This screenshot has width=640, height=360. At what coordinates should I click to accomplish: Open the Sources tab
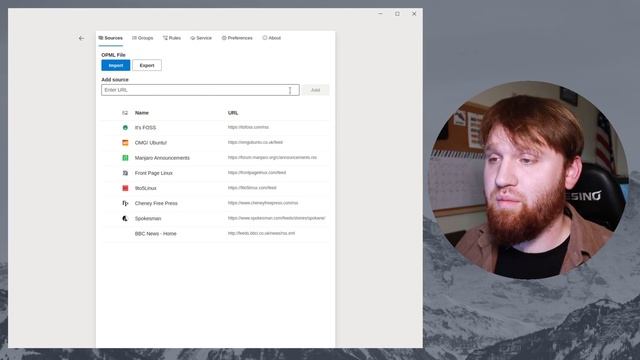[x=111, y=38]
